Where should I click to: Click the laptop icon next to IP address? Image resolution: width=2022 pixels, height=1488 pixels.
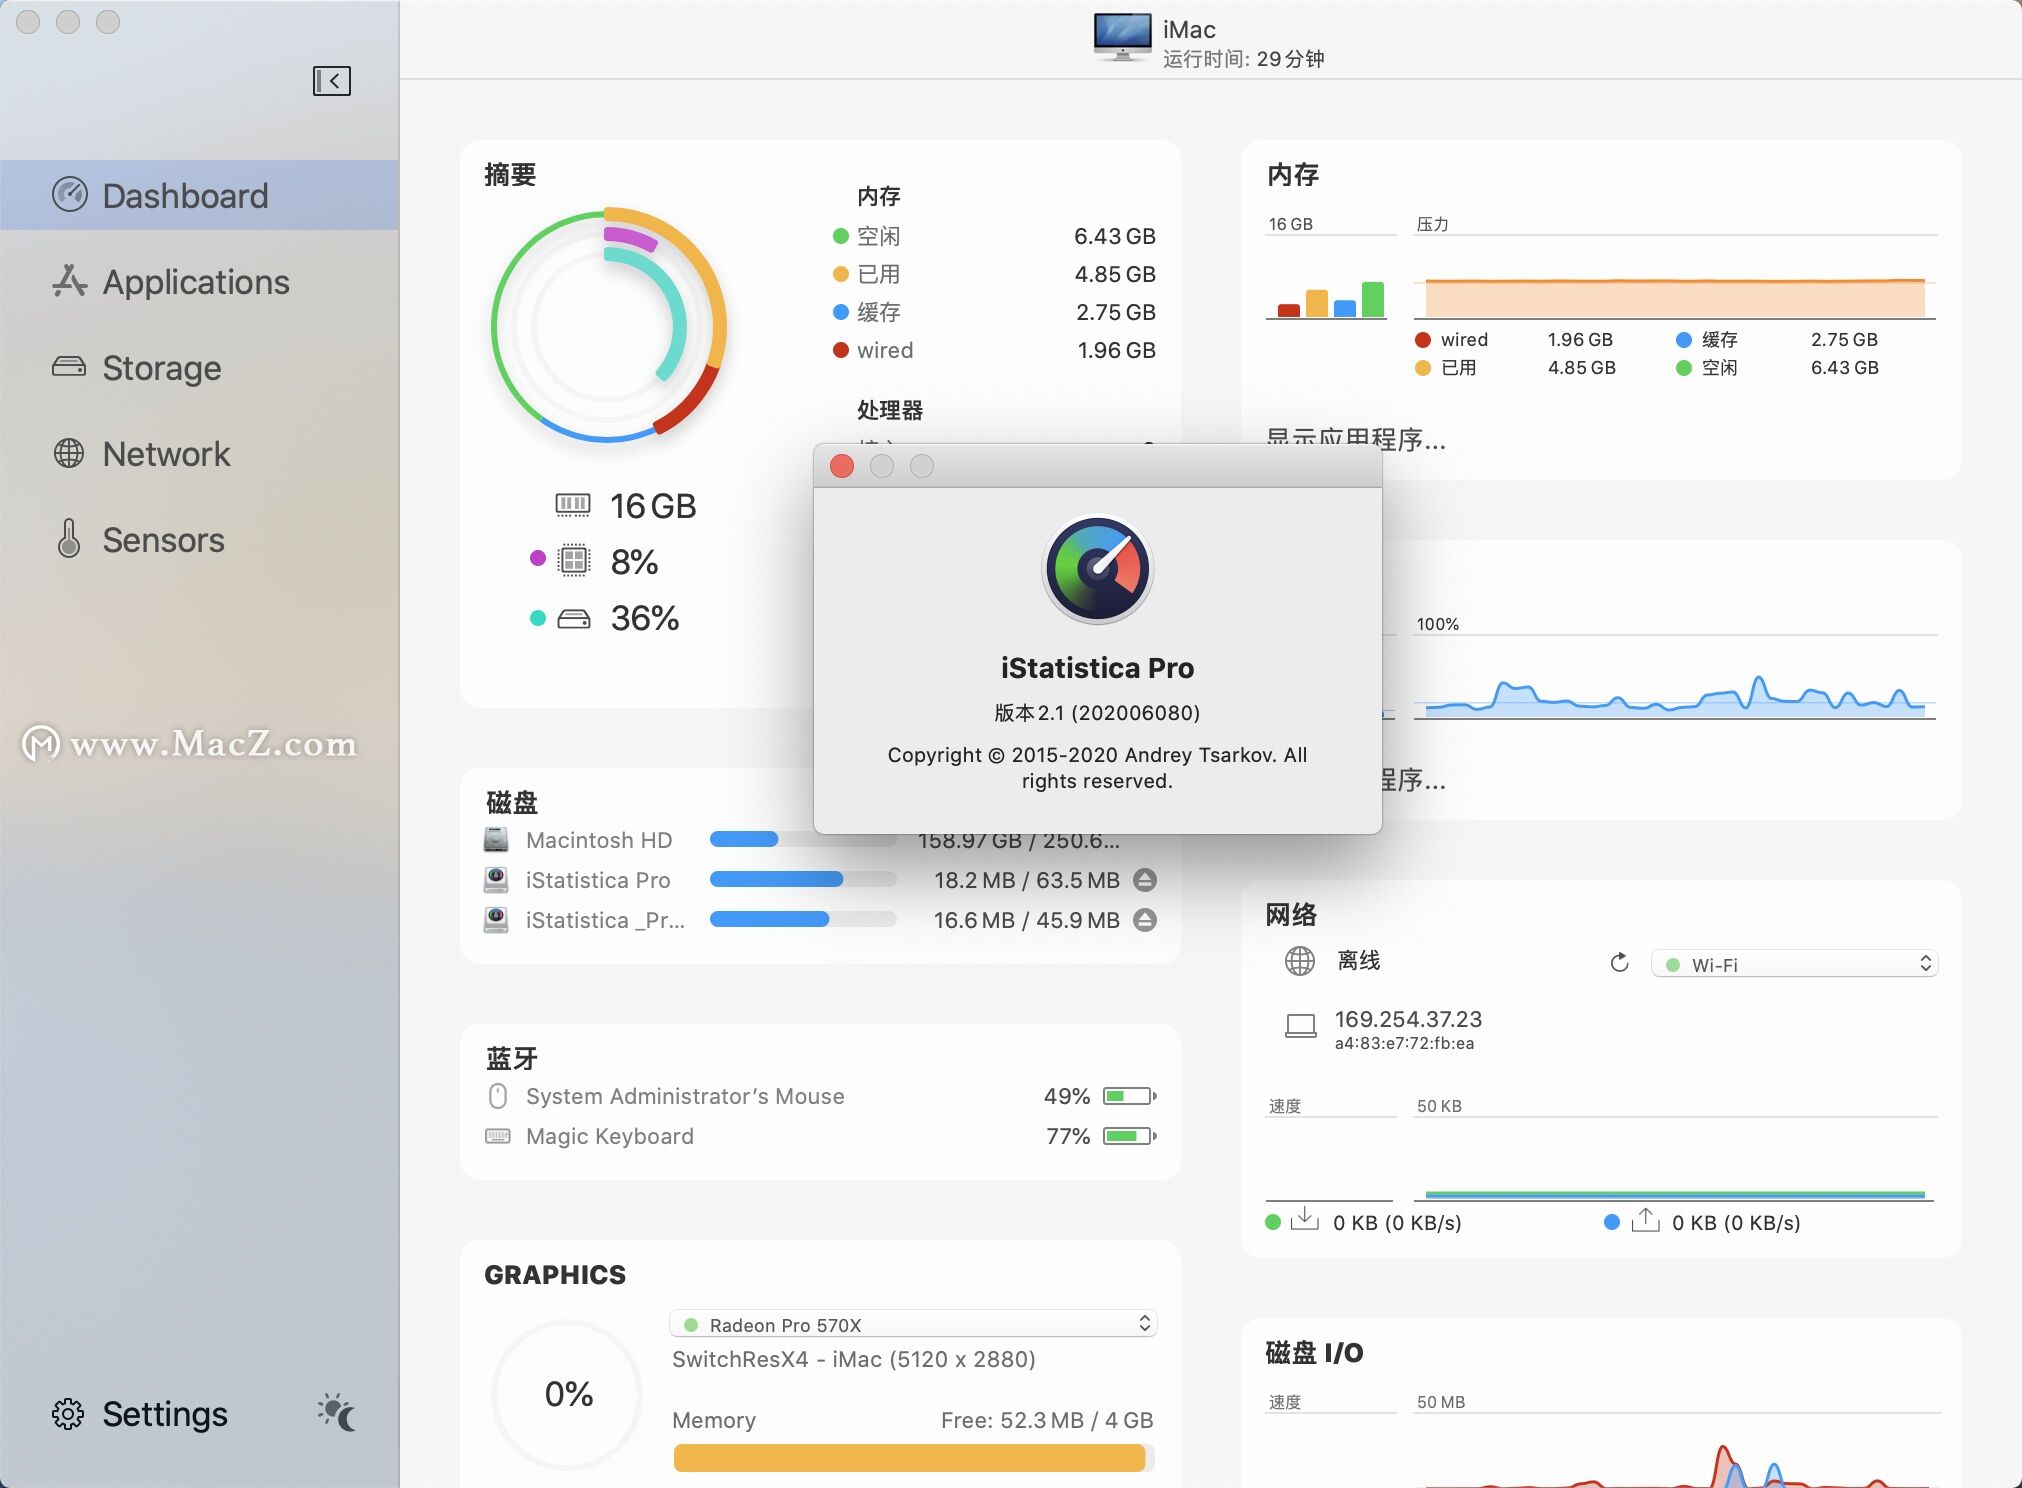pyautogui.click(x=1300, y=1027)
